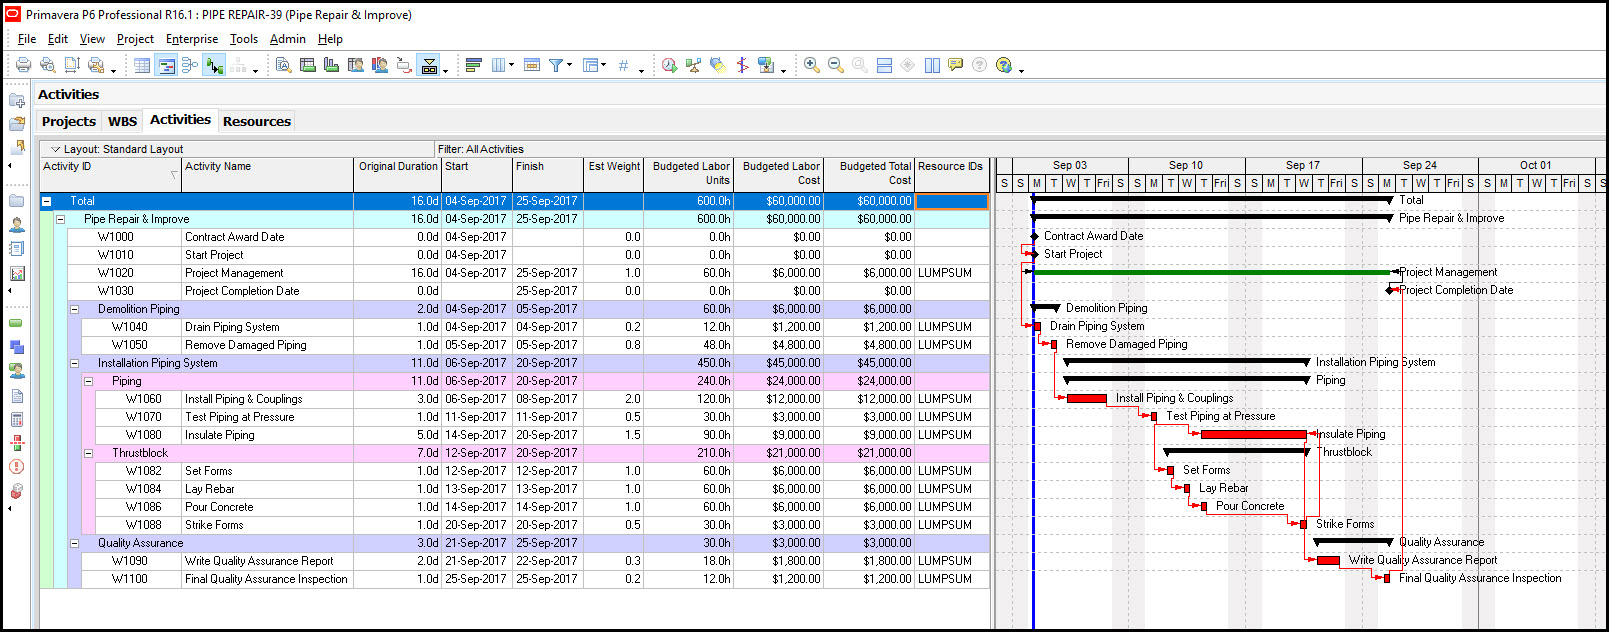Toggle relationship lines button in toolbar

click(214, 65)
